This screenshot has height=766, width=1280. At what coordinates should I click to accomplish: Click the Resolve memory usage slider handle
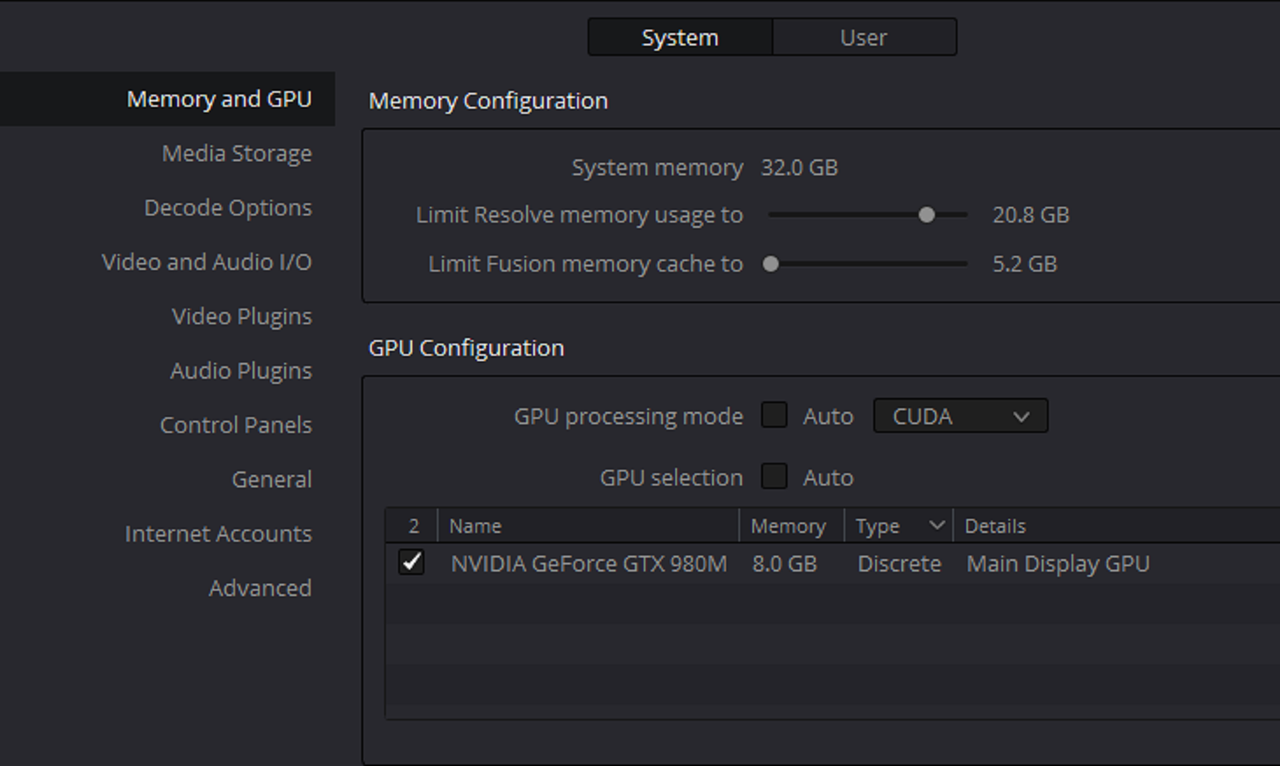tap(927, 214)
